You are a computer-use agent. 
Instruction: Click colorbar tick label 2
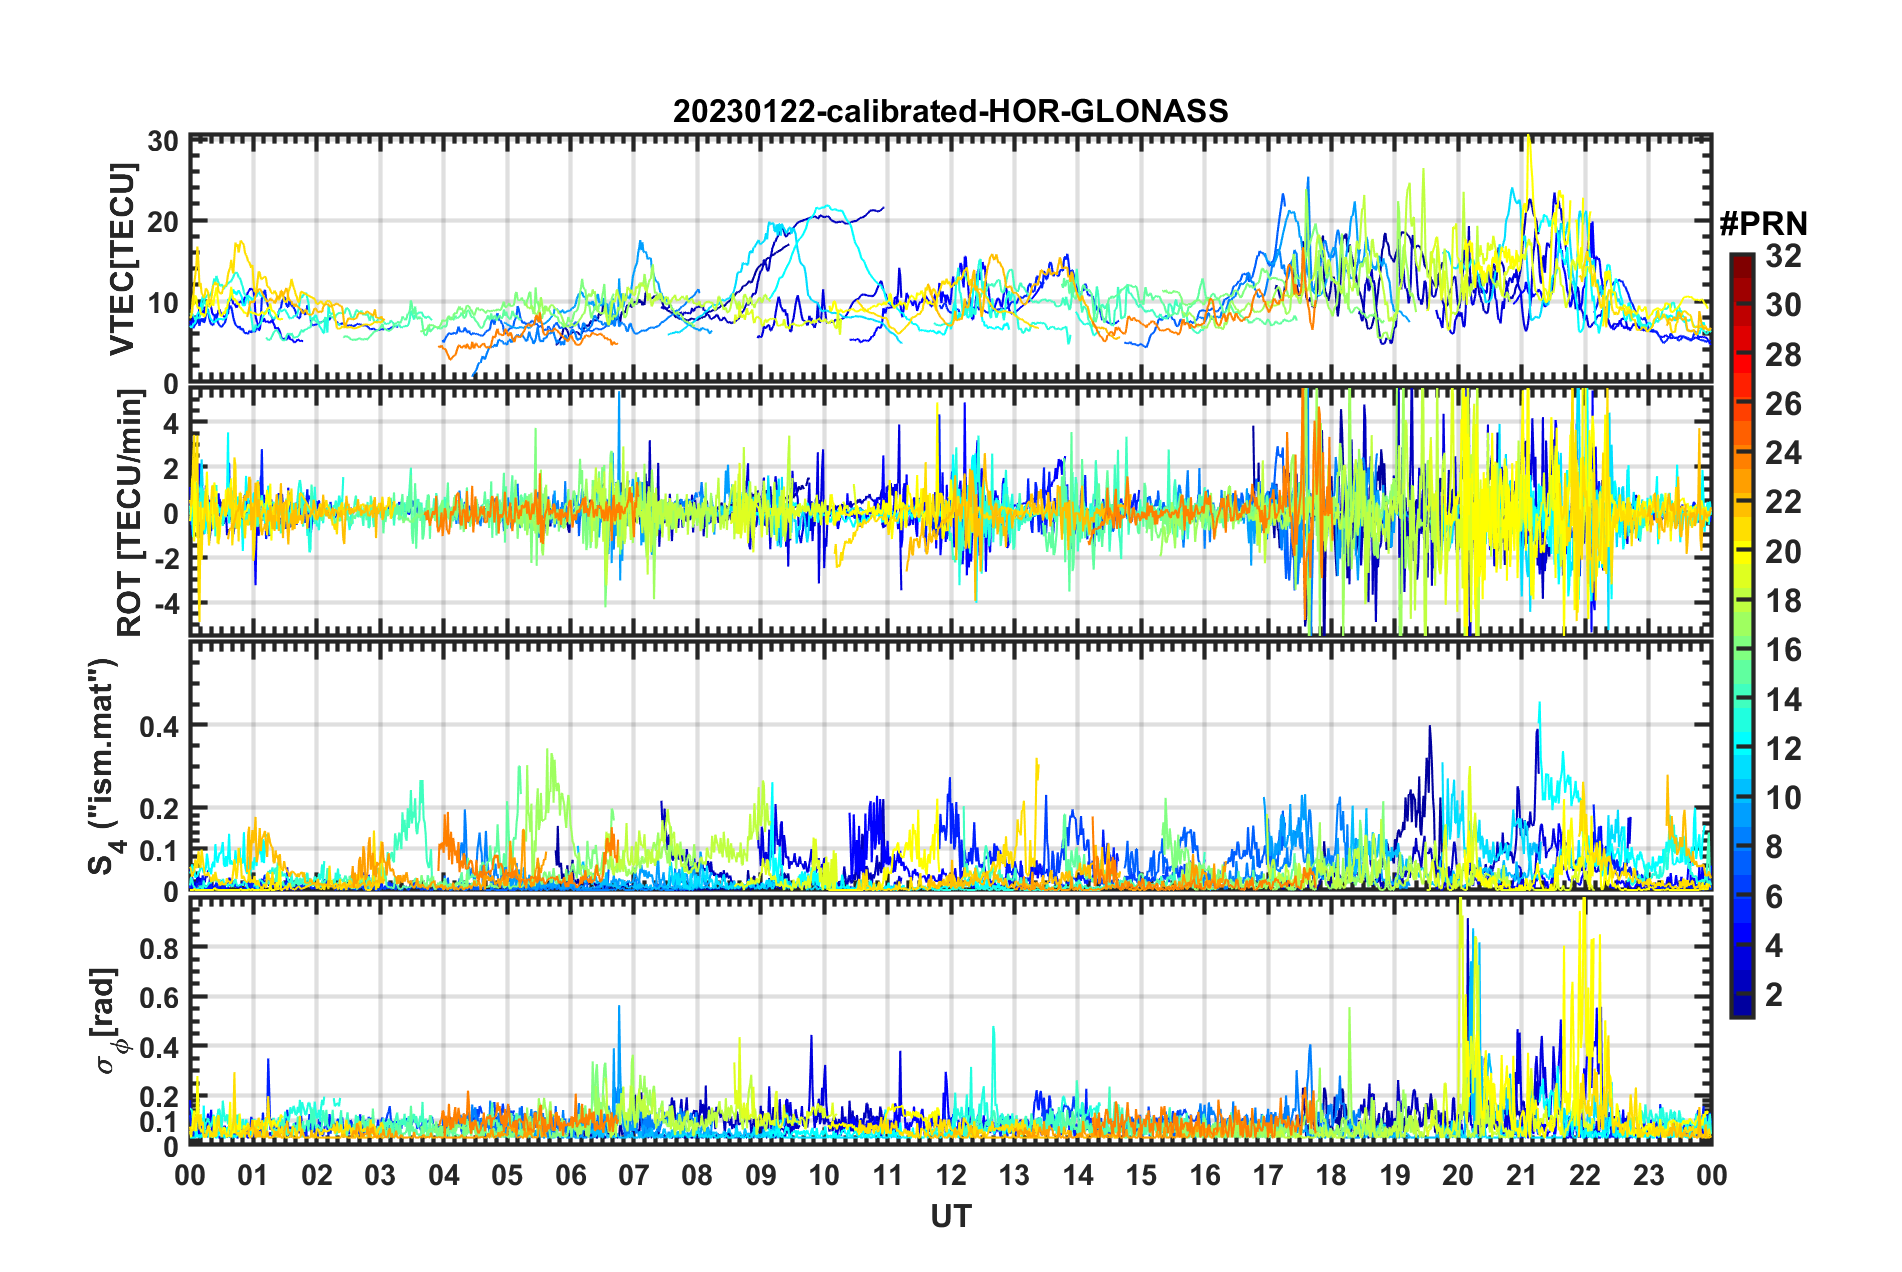point(1774,995)
